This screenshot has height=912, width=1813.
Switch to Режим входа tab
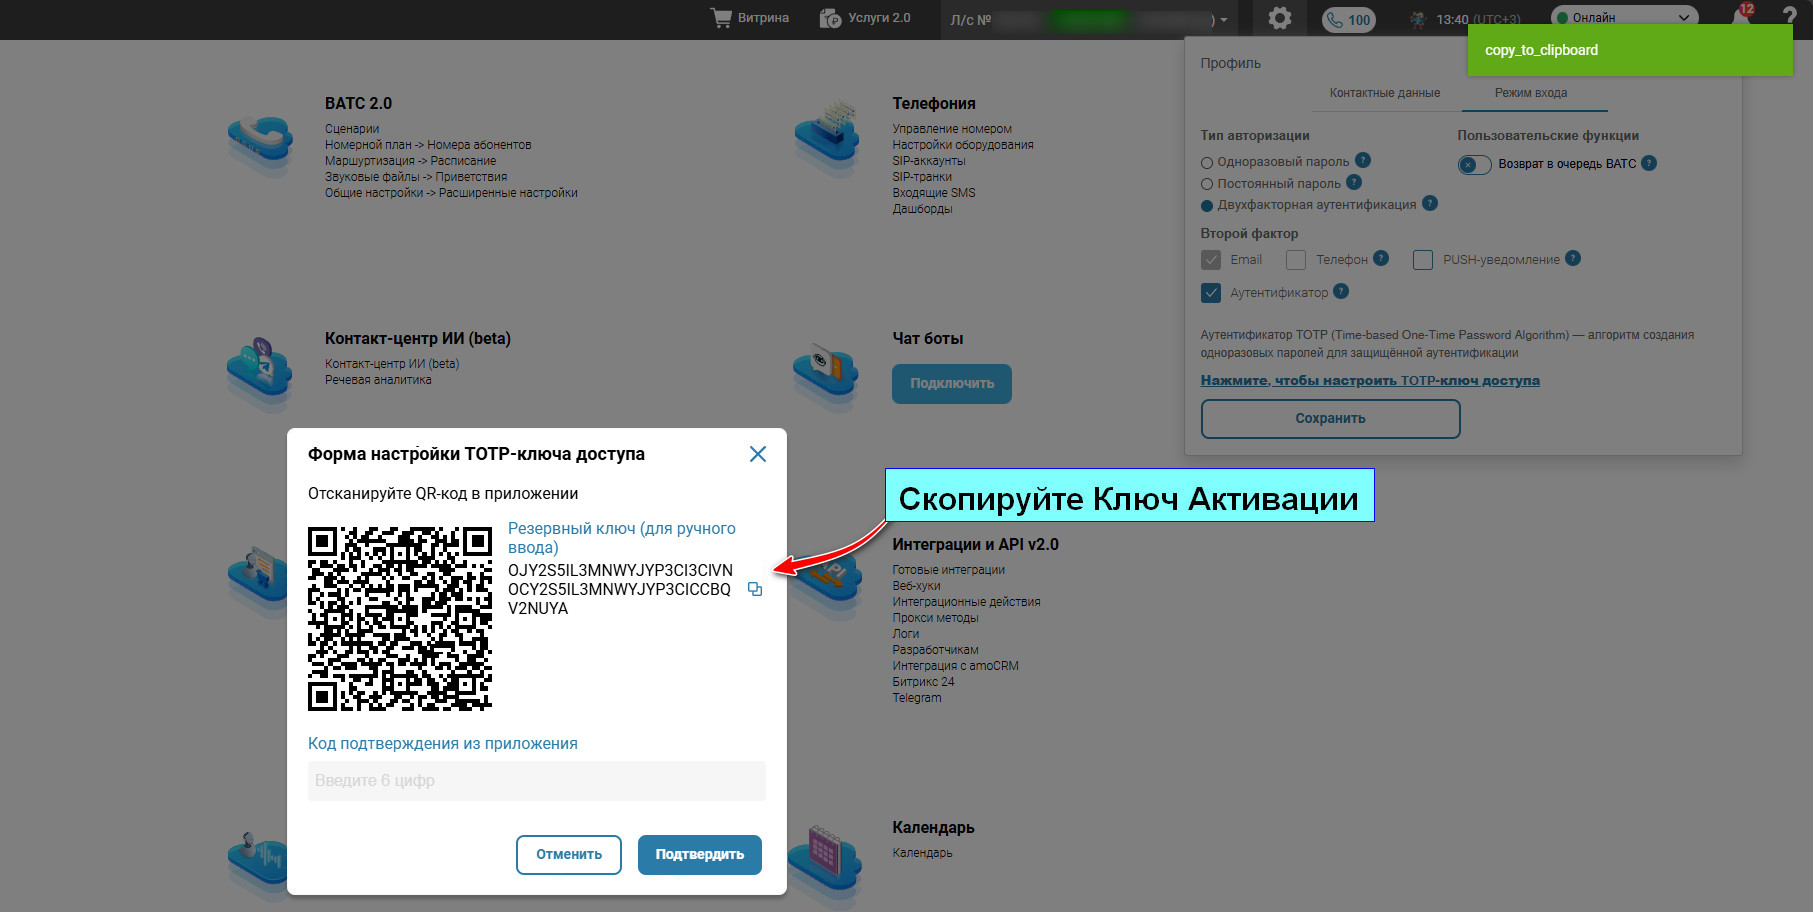pyautogui.click(x=1531, y=93)
